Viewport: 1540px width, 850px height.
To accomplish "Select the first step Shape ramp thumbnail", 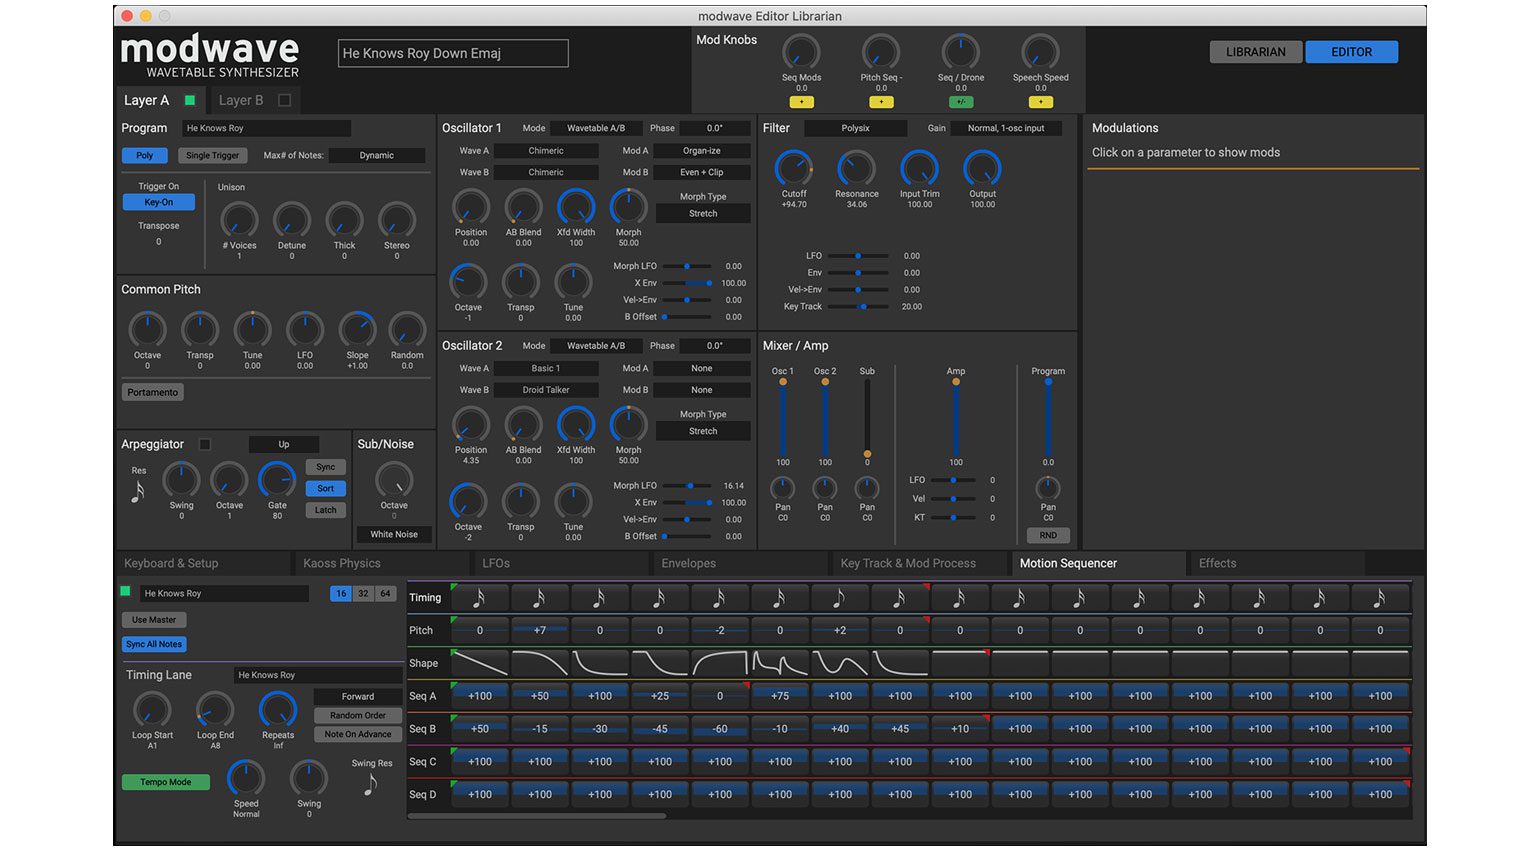I will point(479,663).
